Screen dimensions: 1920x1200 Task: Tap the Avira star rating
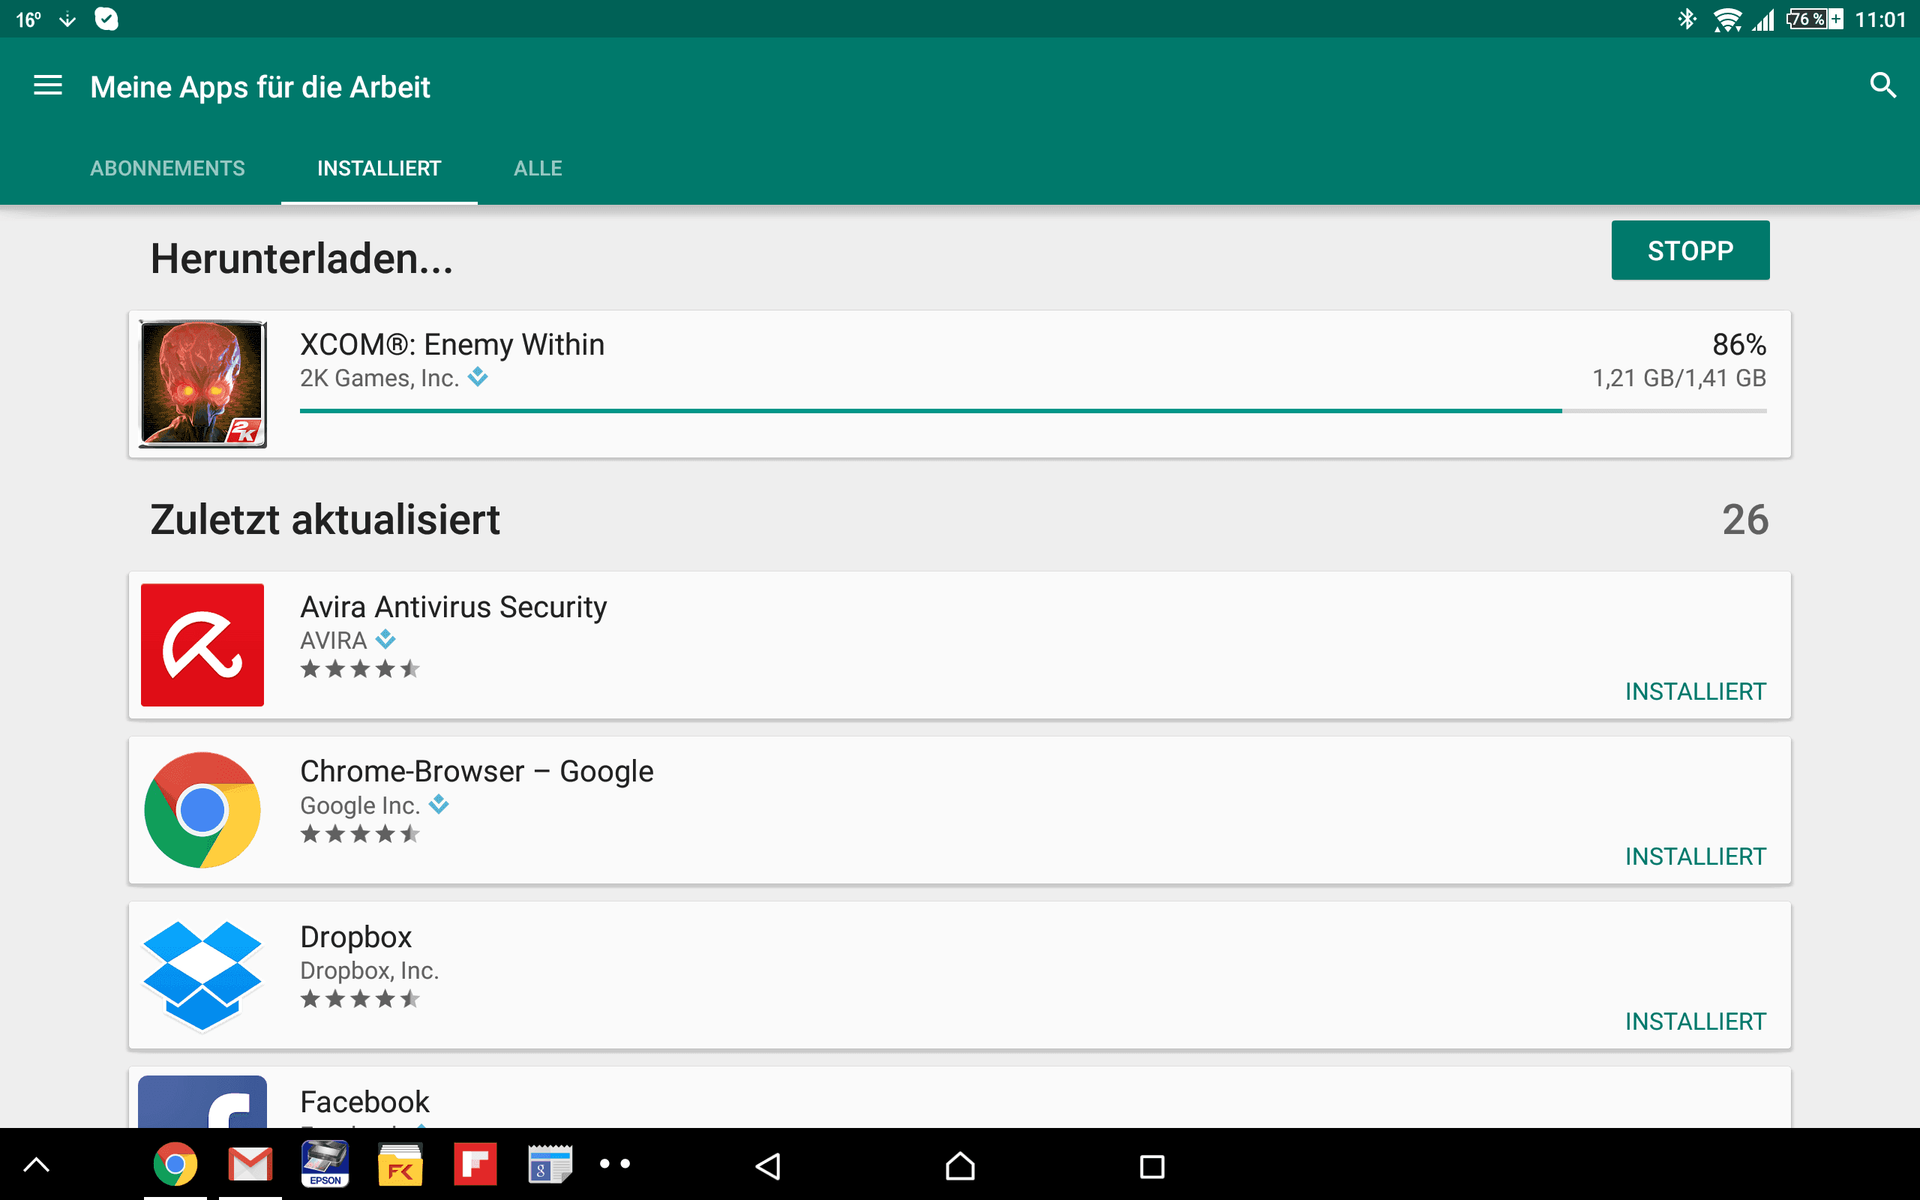[360, 669]
